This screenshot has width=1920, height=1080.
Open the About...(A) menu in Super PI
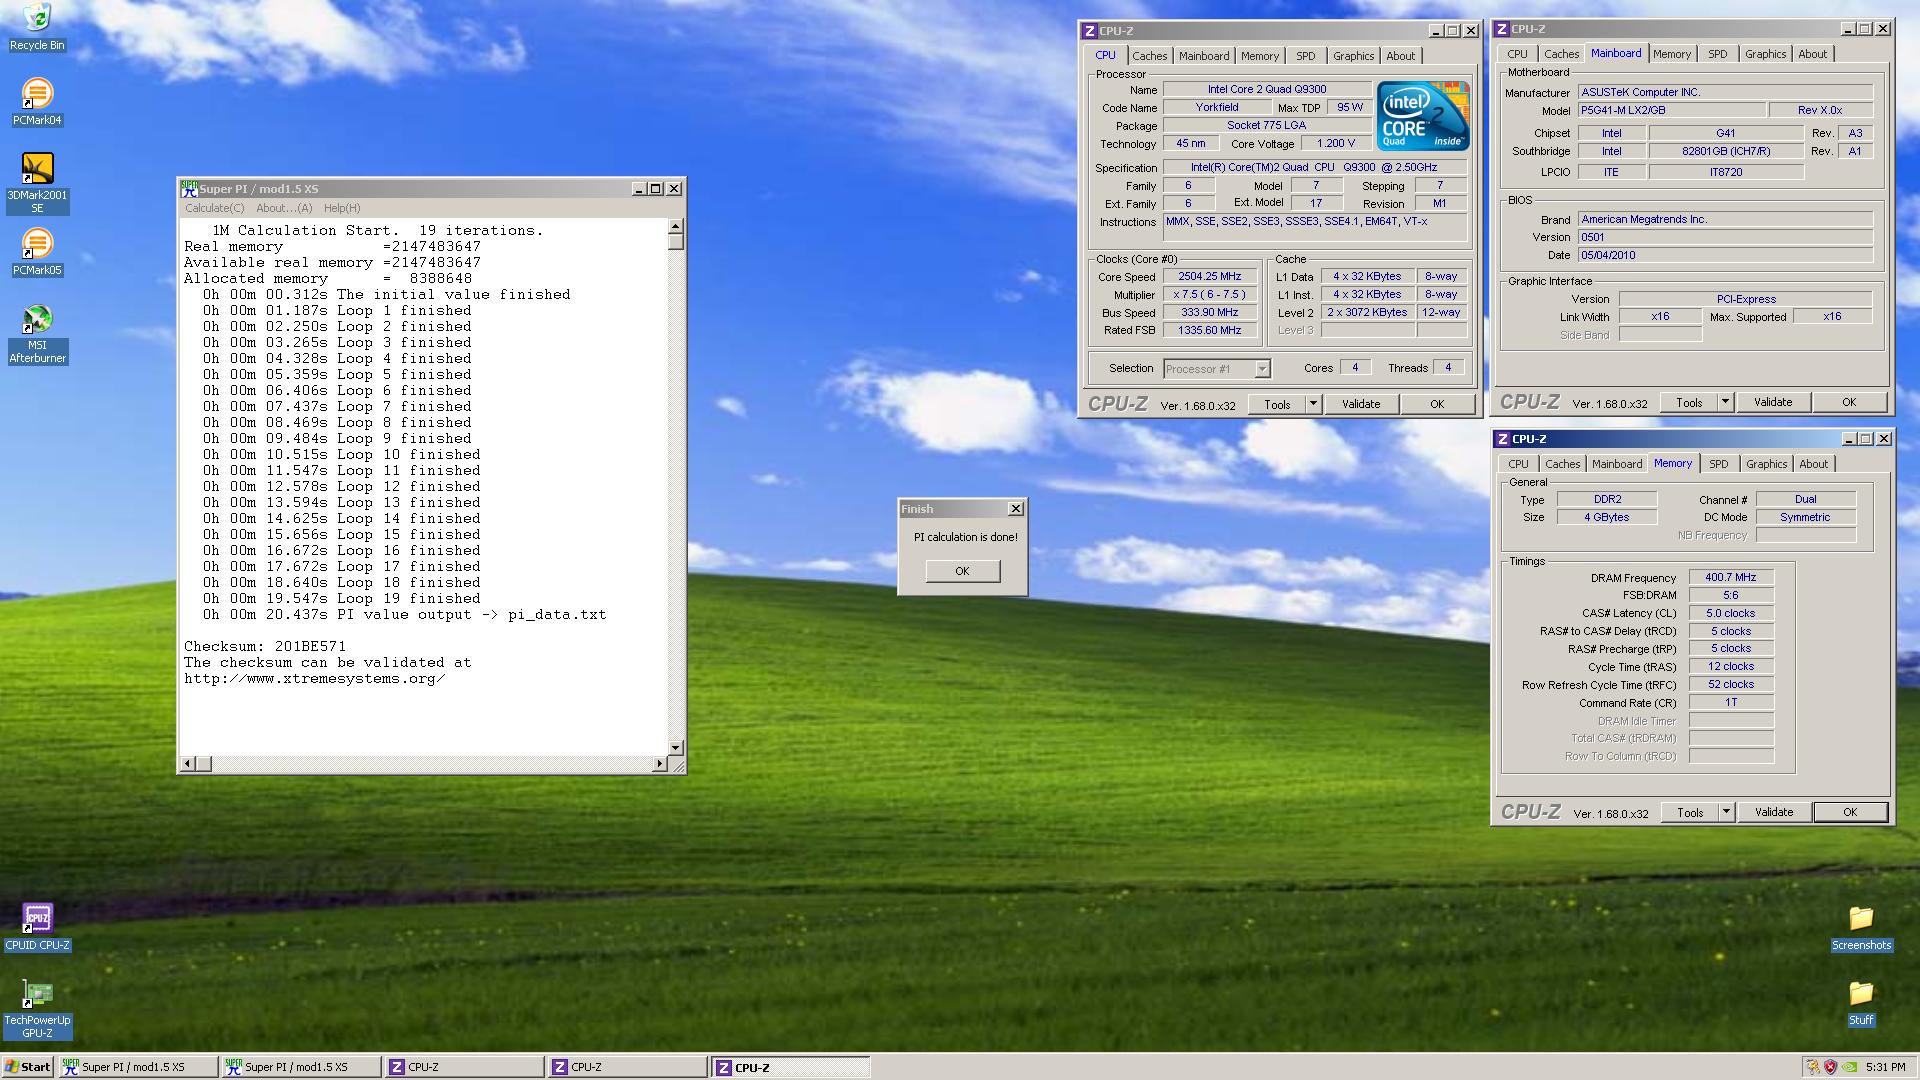284,208
